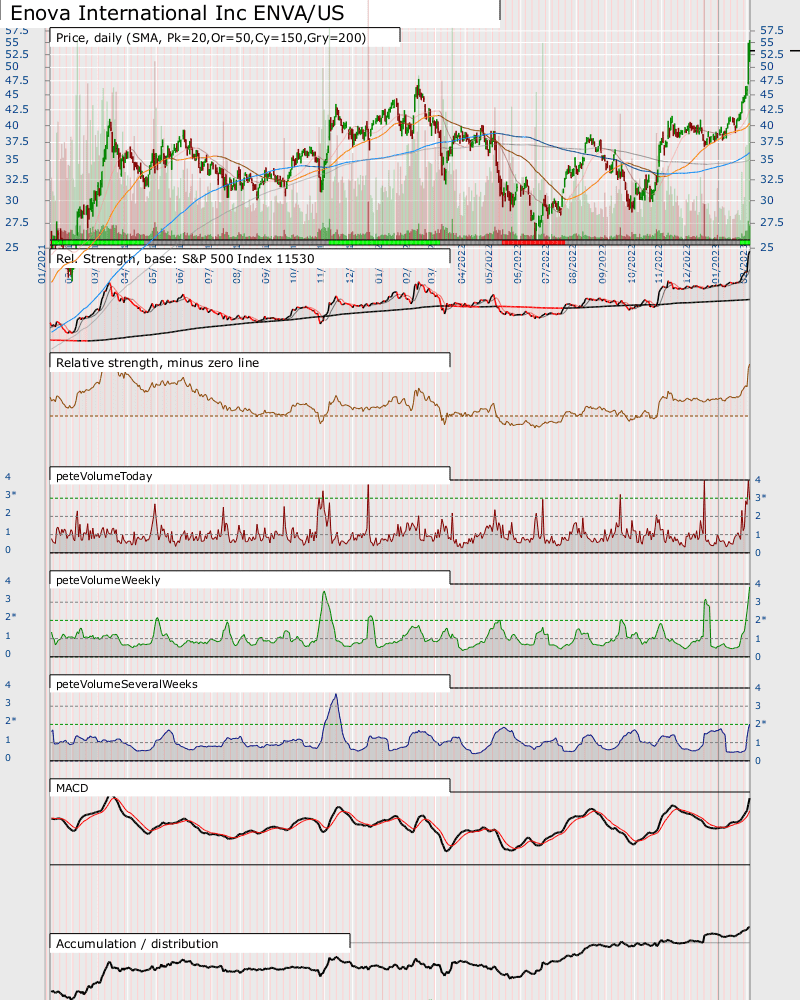Select the 04/2022 date label

coord(462,265)
